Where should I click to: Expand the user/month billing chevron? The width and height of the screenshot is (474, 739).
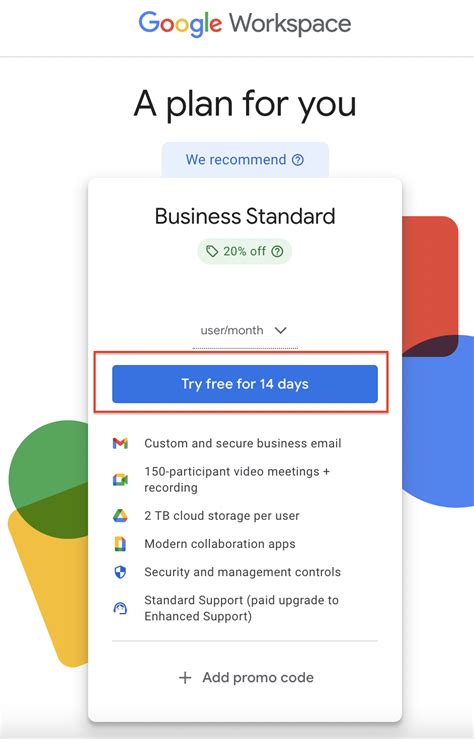[280, 330]
